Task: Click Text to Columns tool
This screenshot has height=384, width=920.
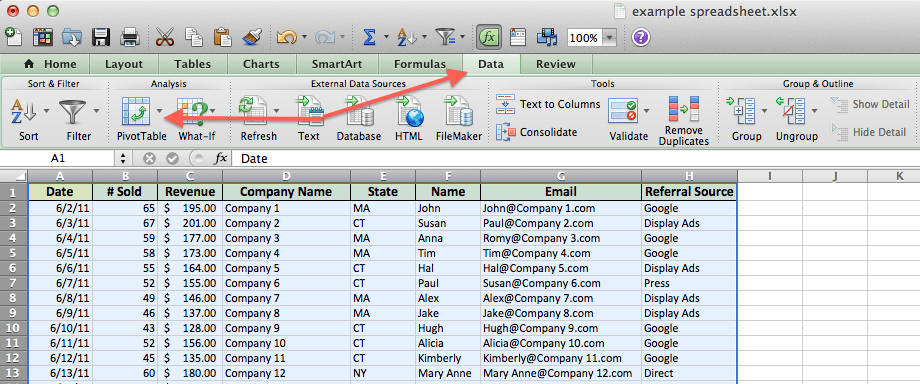Action: [548, 104]
